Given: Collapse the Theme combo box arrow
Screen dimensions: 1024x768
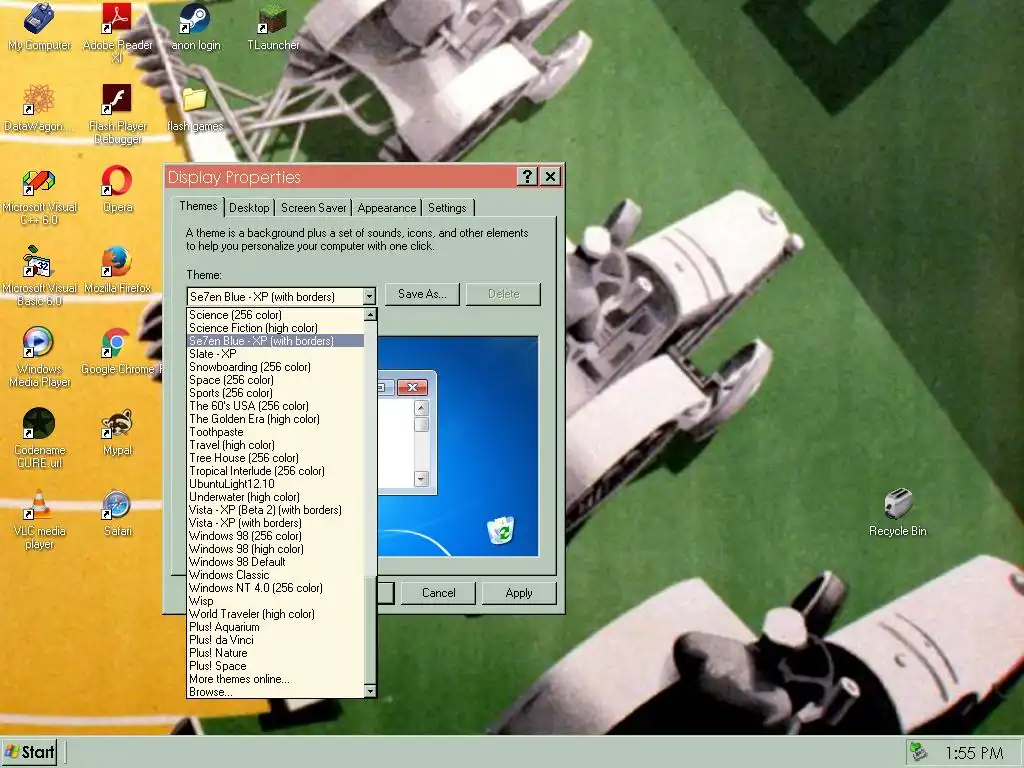Looking at the screenshot, I should 369,296.
